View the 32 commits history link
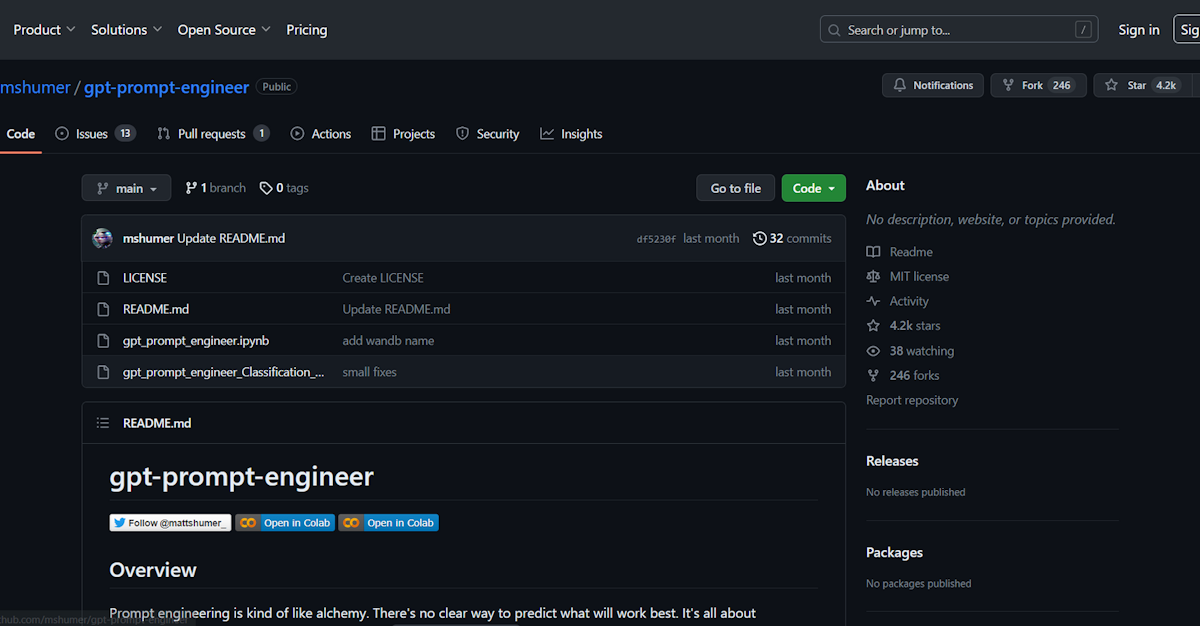 click(x=792, y=238)
